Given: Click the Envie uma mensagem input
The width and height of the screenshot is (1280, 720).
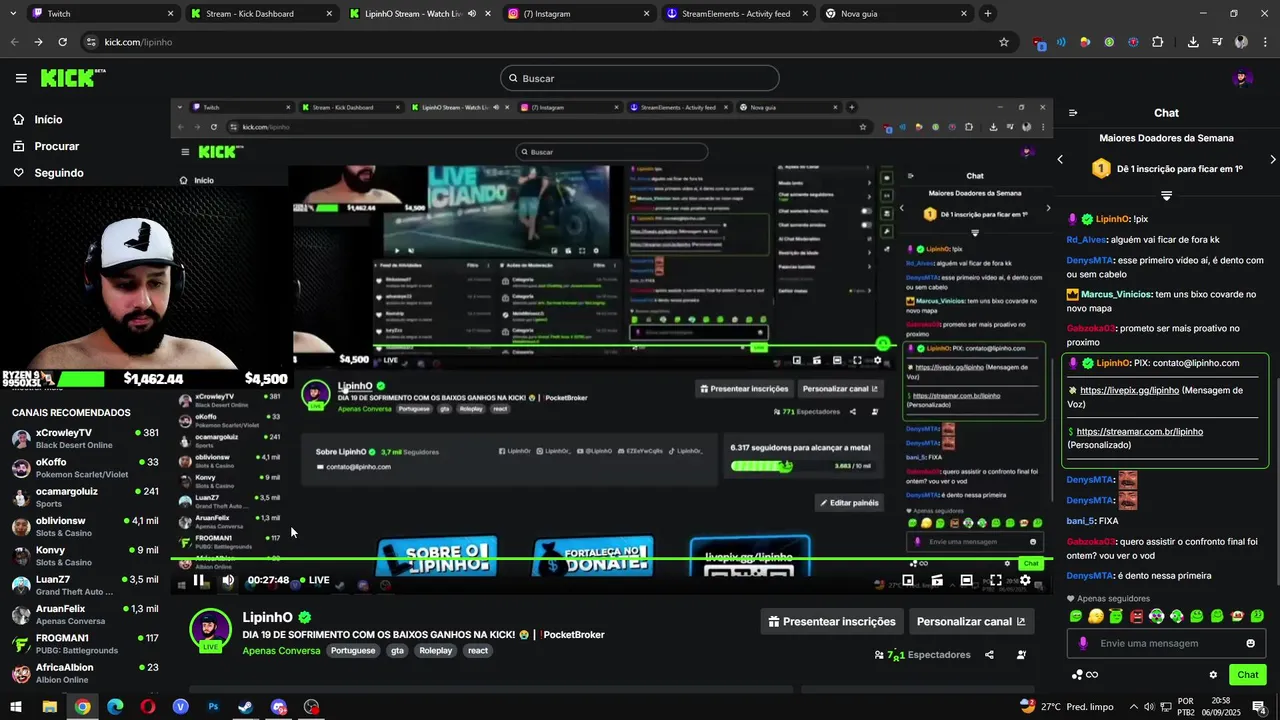Looking at the screenshot, I should pos(1166,643).
